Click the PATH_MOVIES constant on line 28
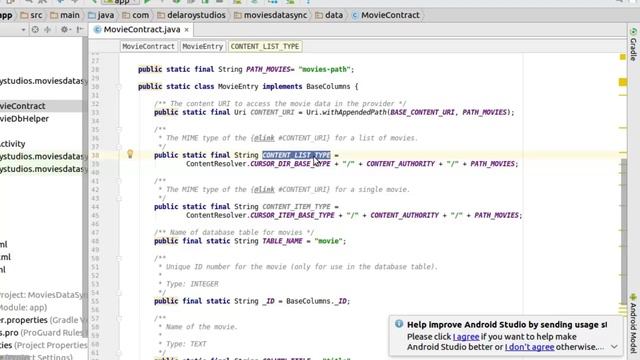Image resolution: width=640 pixels, height=360 pixels. pos(268,69)
